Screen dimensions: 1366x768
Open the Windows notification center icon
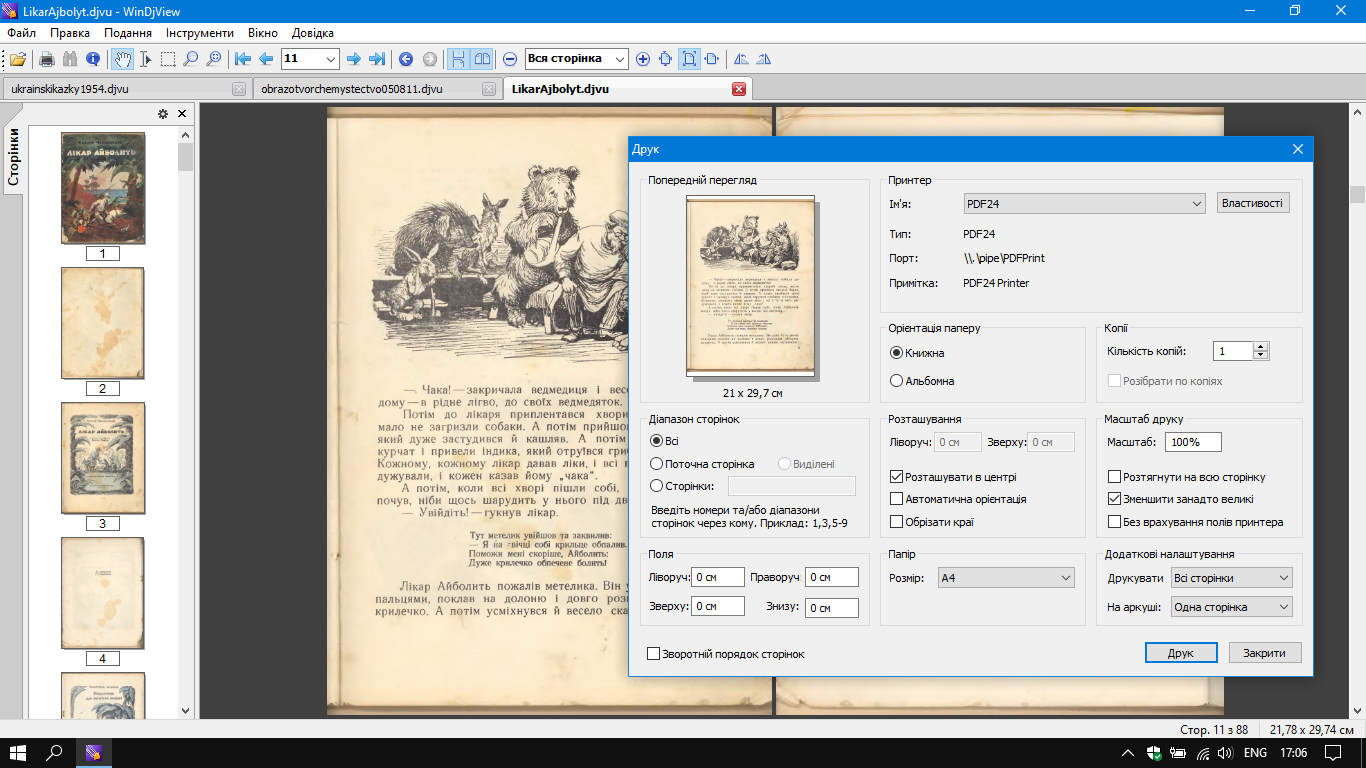tap(1333, 753)
